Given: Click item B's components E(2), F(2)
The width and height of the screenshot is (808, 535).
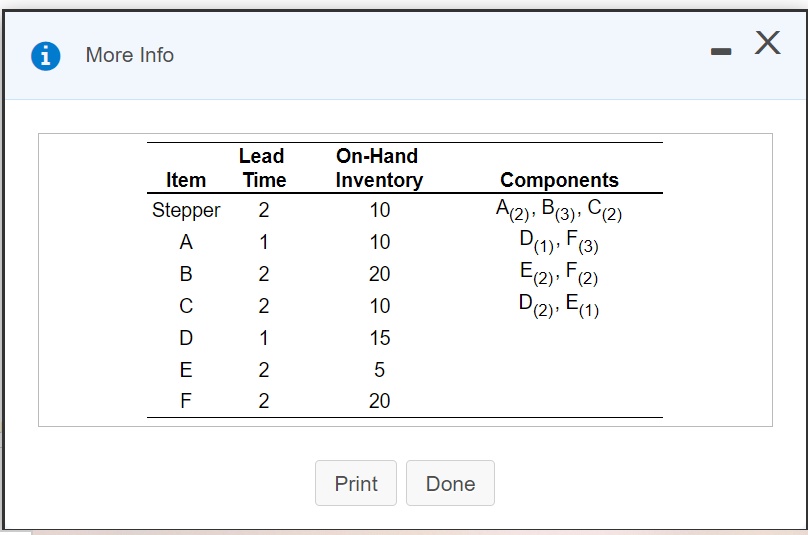Looking at the screenshot, I should pos(559,274).
